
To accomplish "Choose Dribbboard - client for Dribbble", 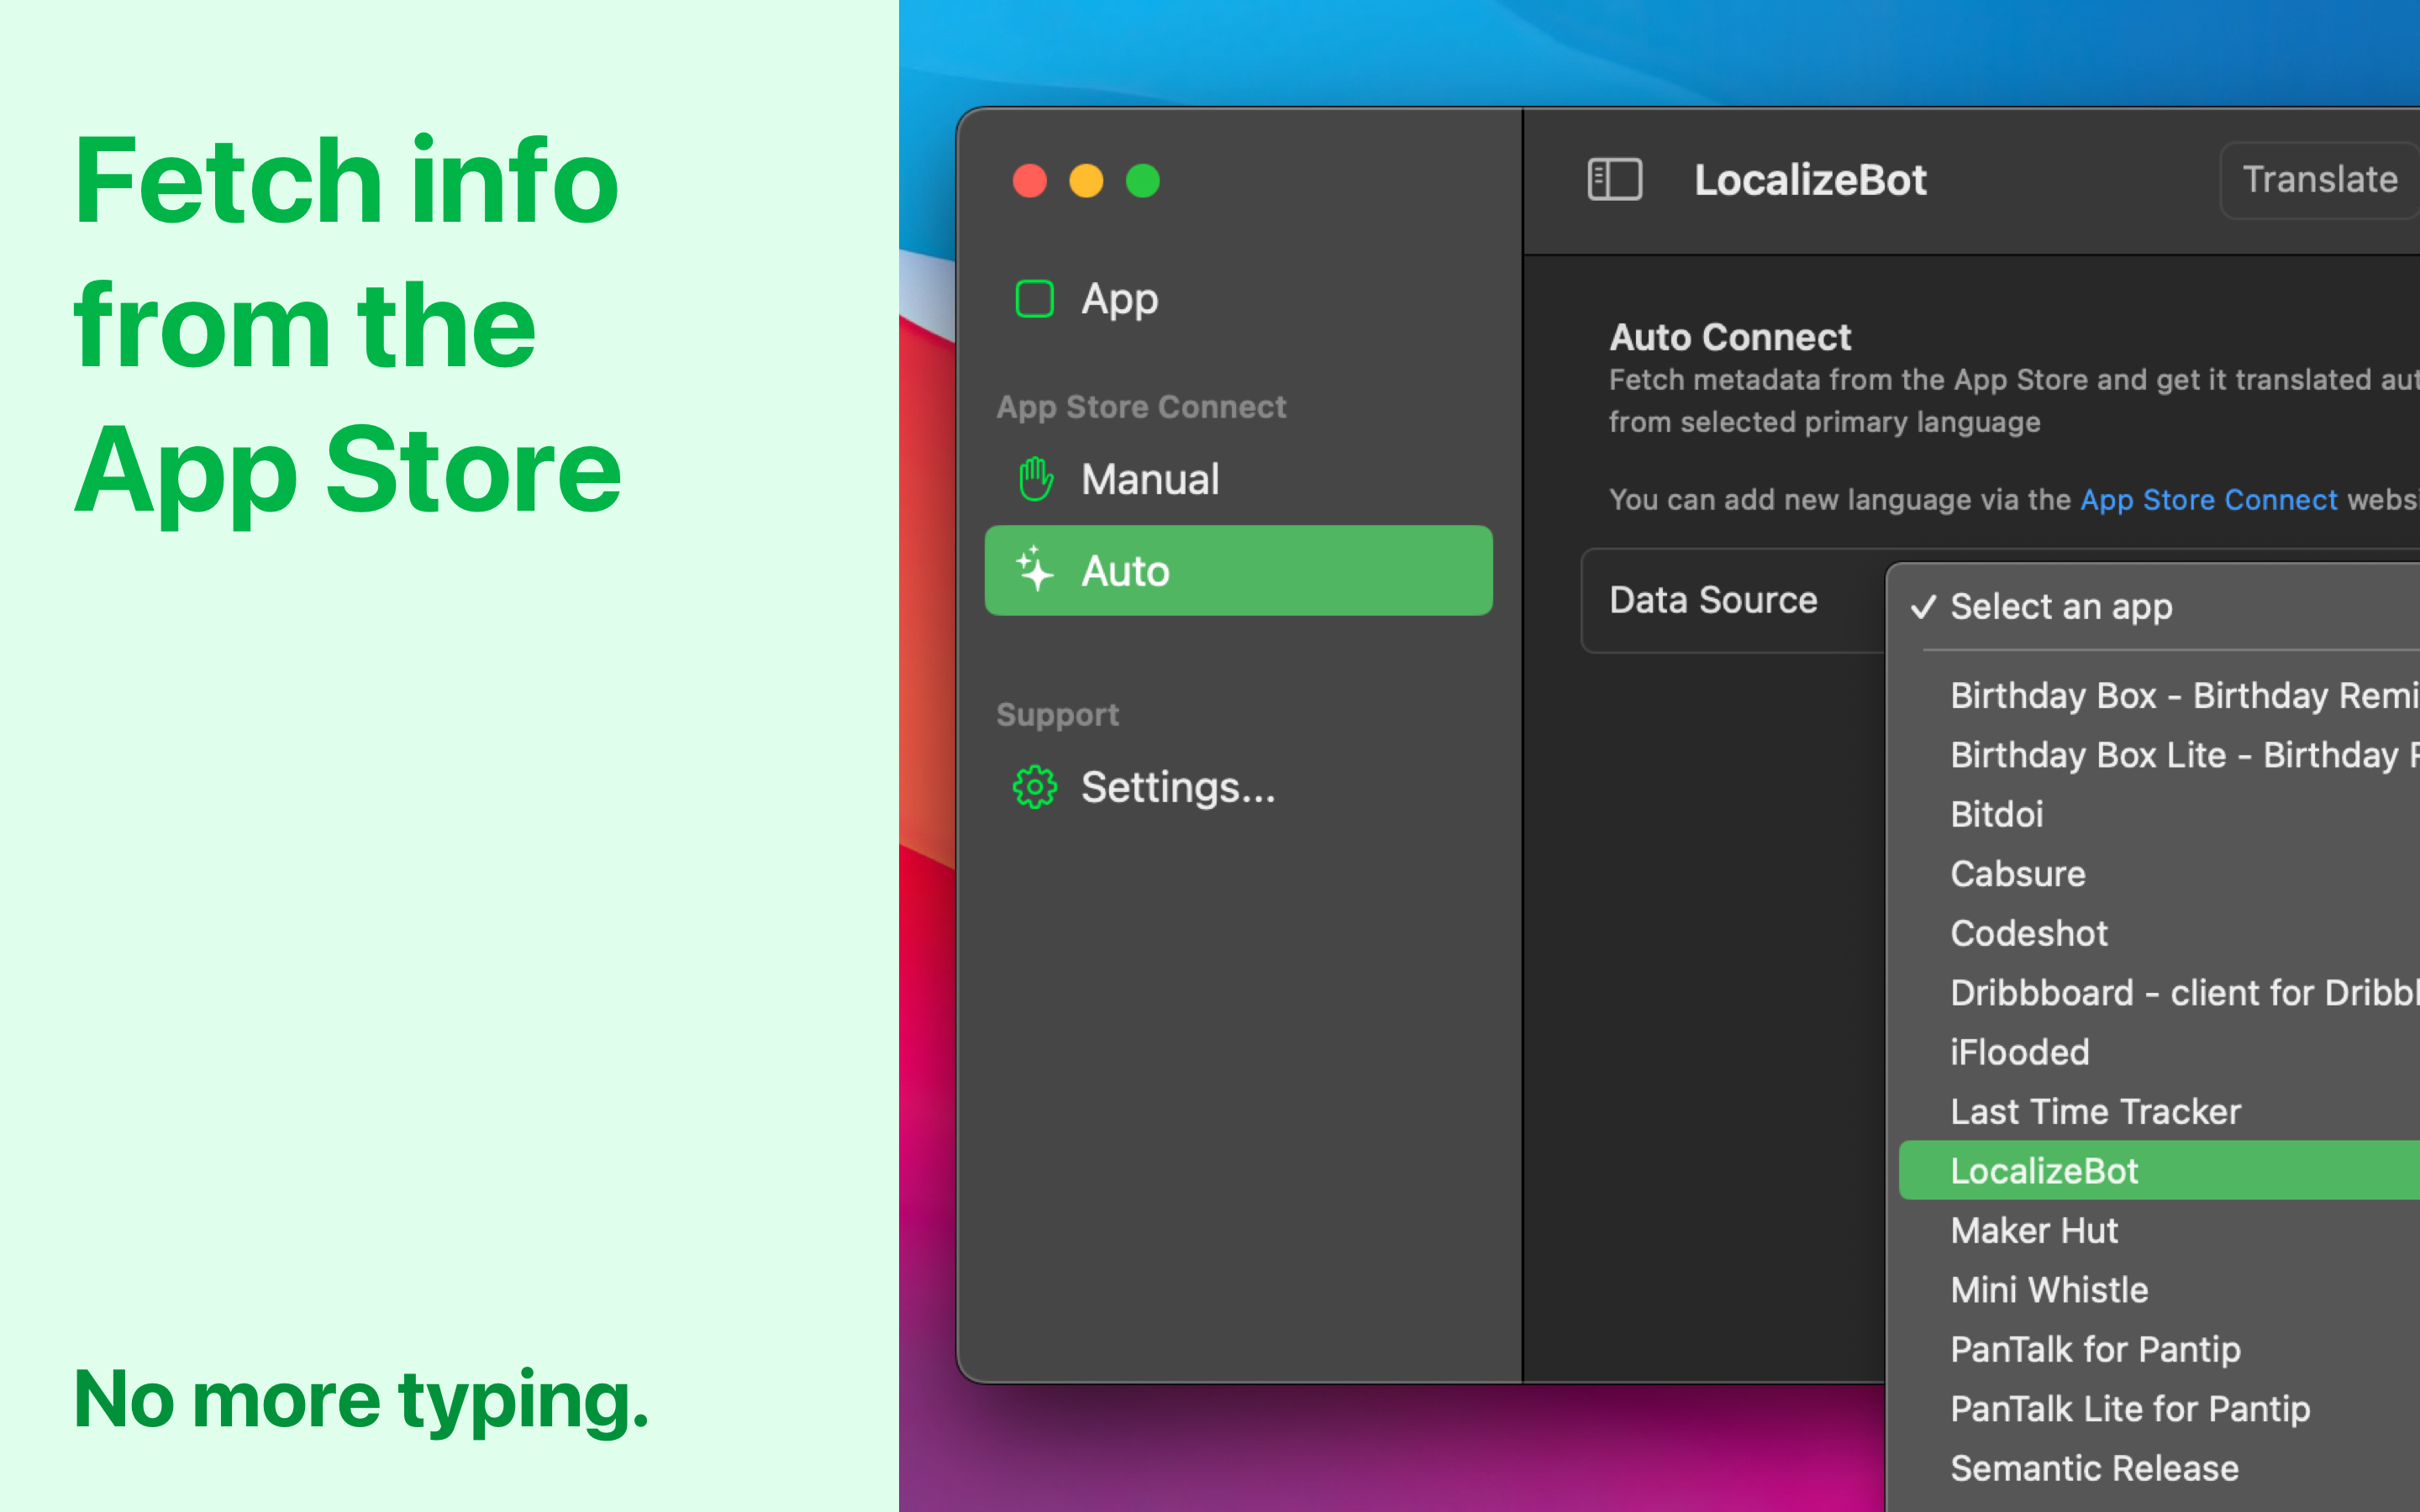I will (x=2160, y=992).
